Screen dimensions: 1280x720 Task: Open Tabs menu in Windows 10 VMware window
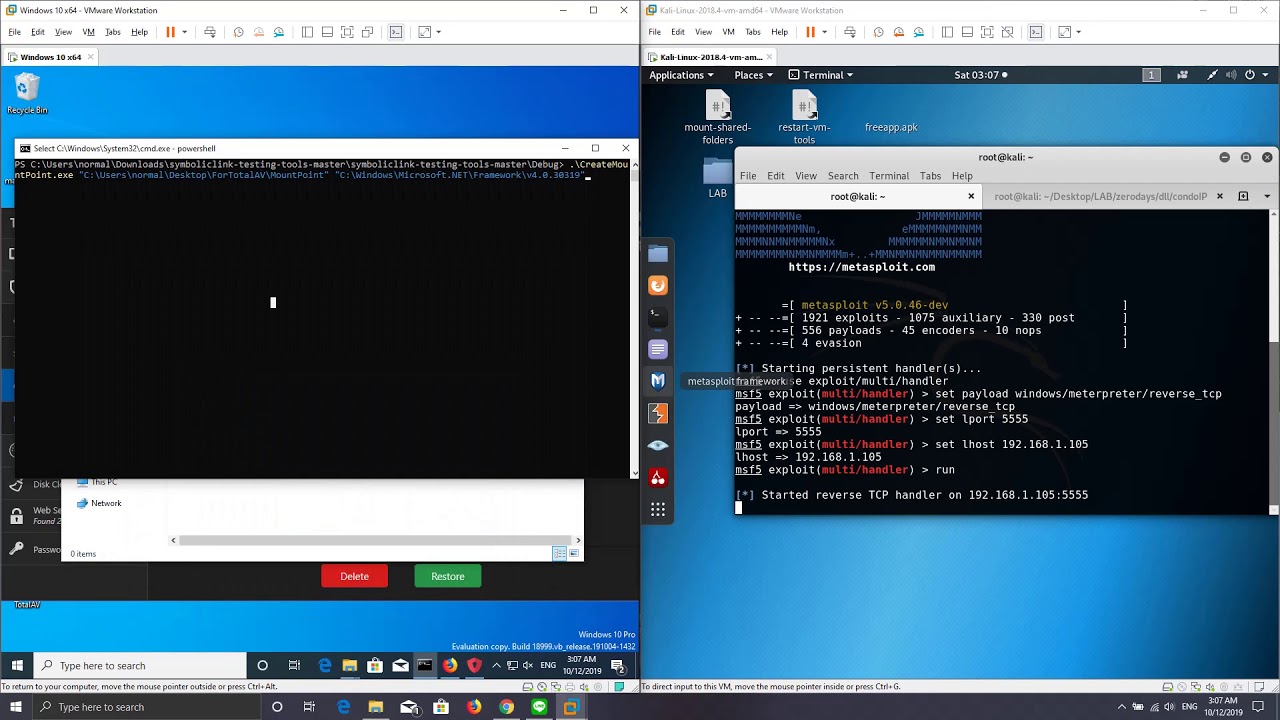pyautogui.click(x=113, y=32)
